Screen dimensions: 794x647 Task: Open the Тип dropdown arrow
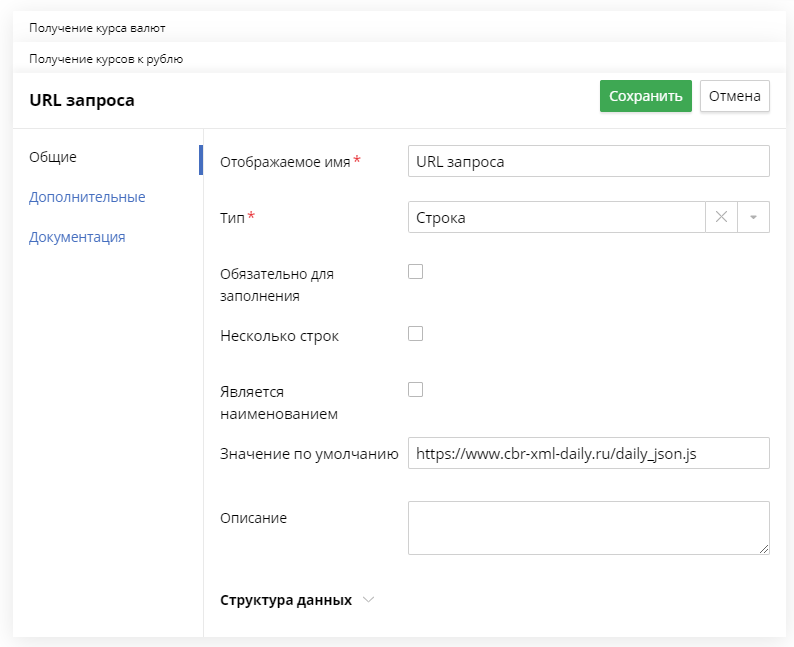pyautogui.click(x=753, y=217)
